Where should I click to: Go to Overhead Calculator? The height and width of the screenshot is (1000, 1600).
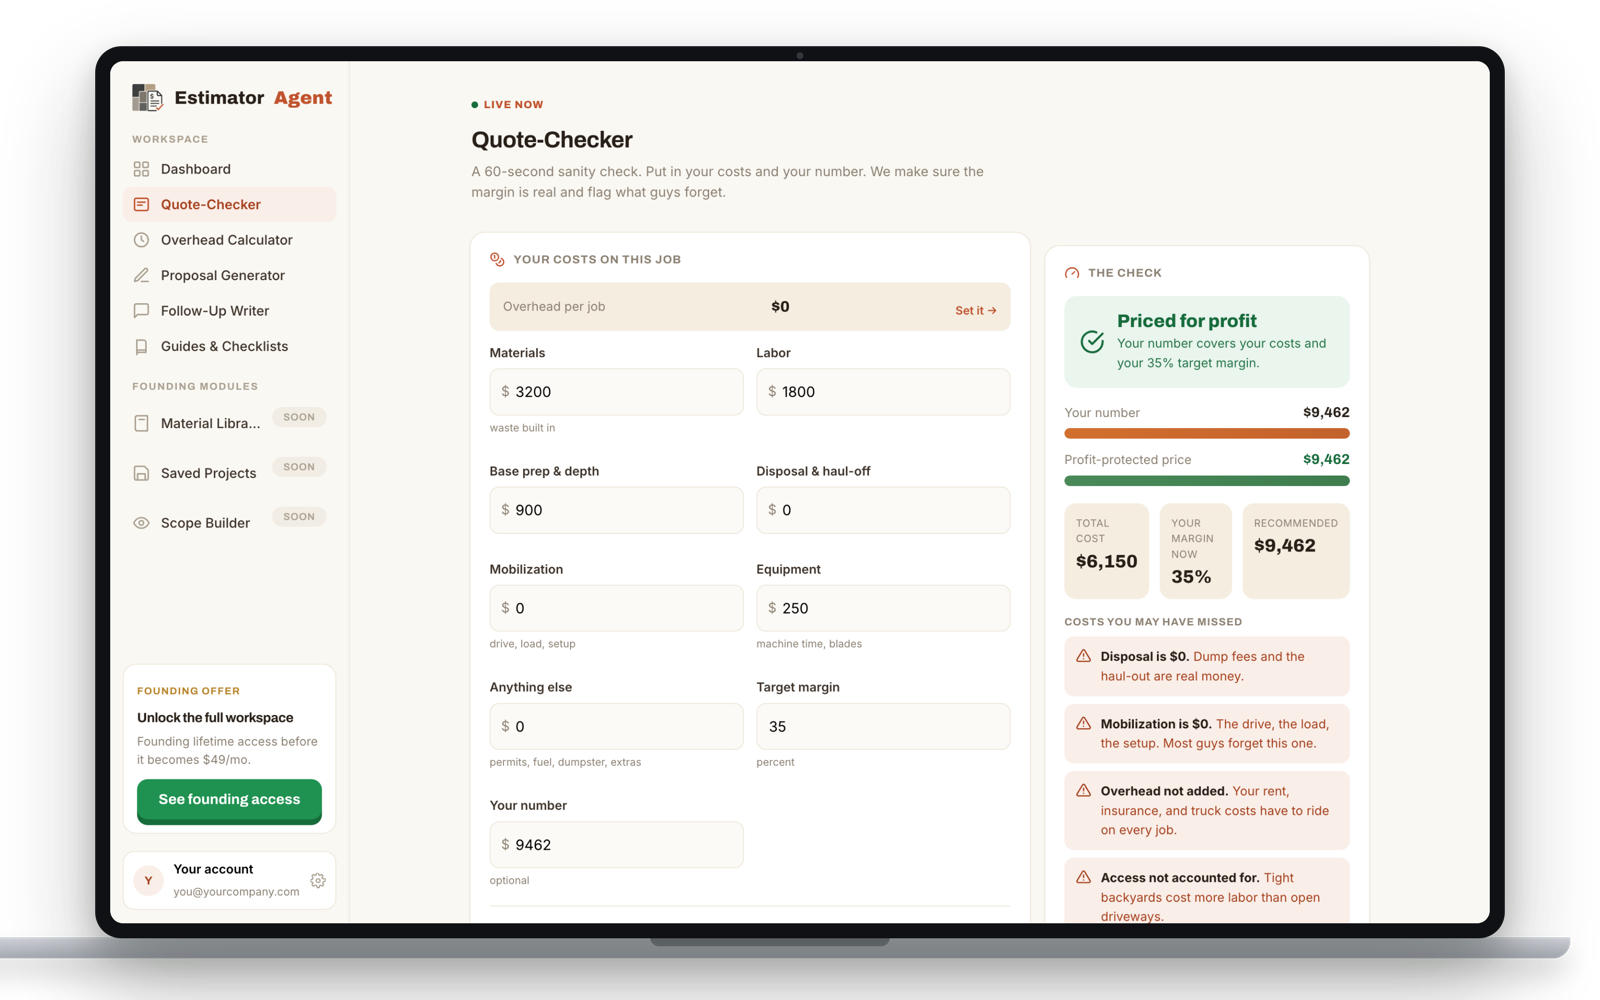click(x=229, y=240)
